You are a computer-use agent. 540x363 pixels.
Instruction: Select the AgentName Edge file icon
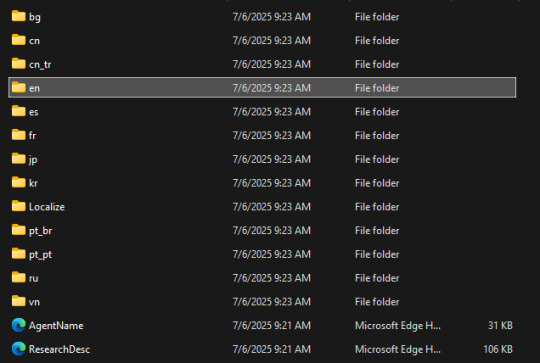[x=19, y=325]
